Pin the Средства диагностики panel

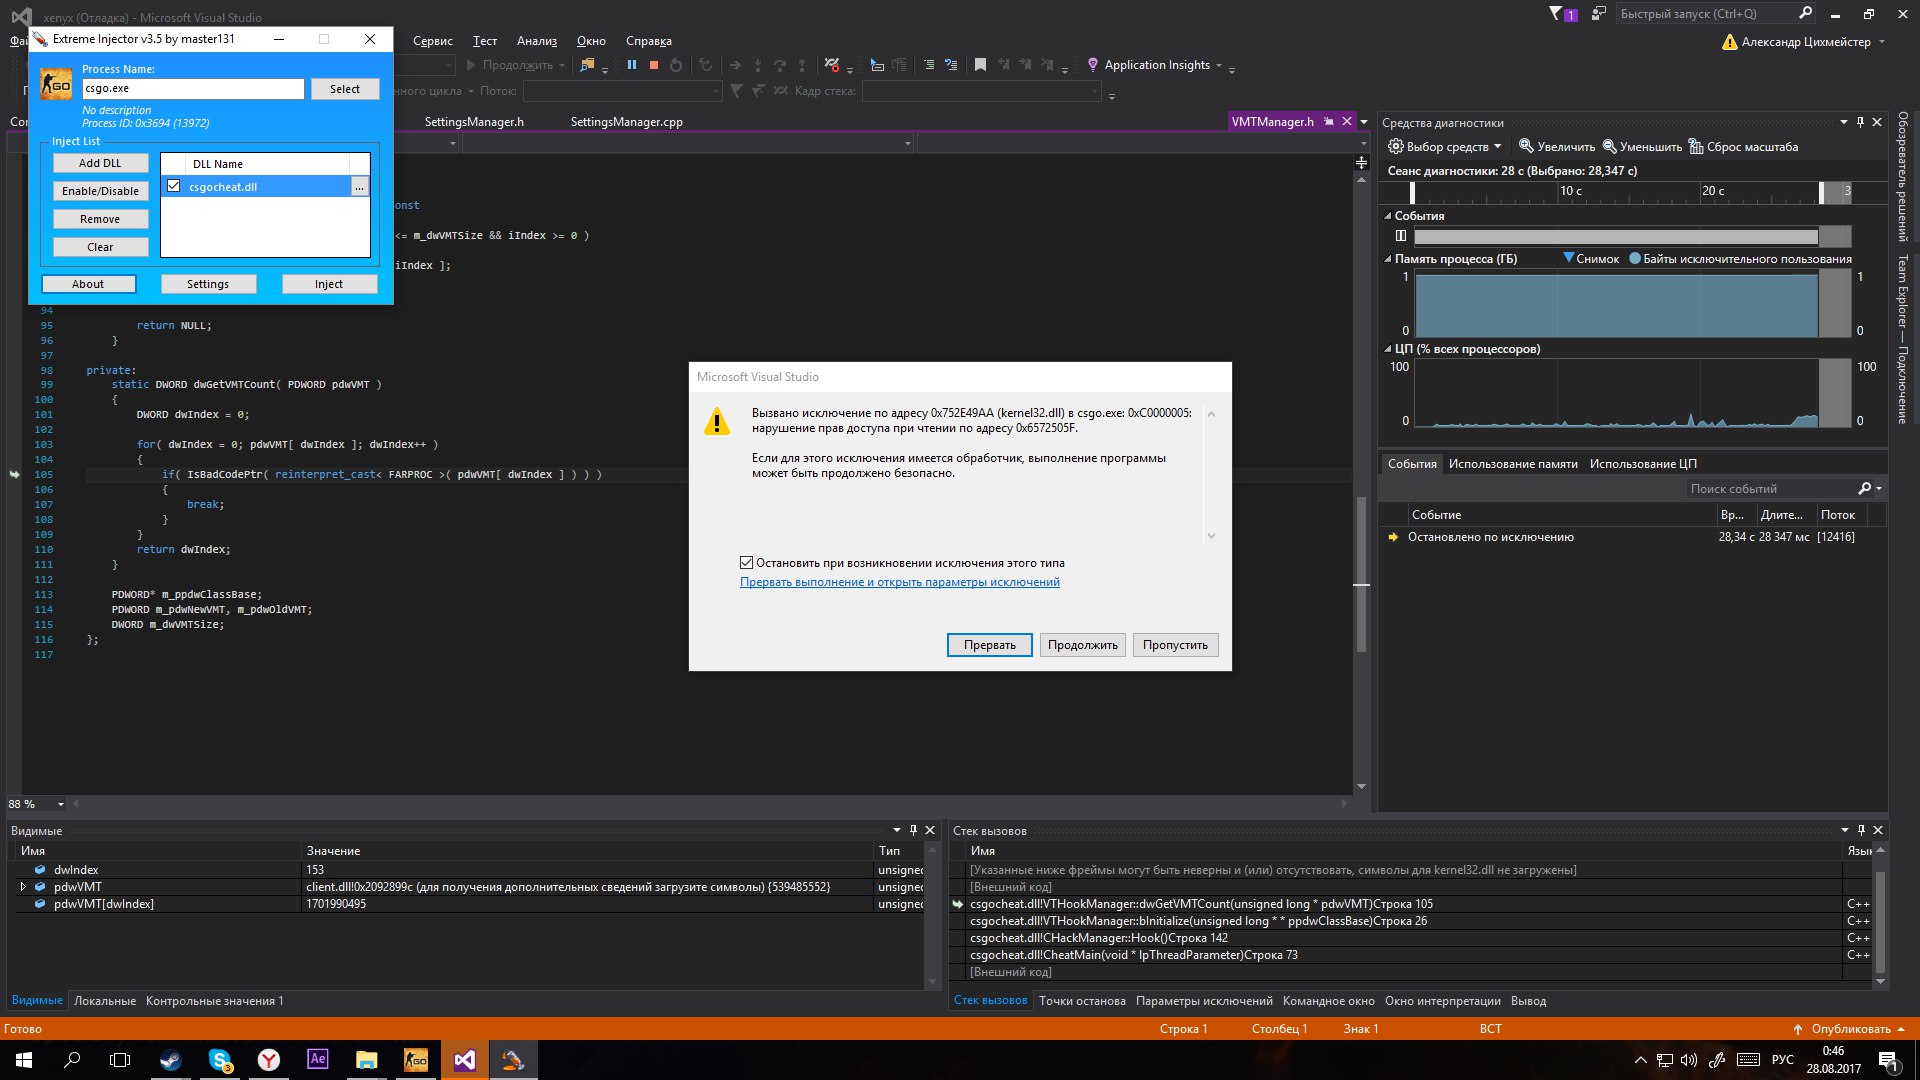point(1860,122)
